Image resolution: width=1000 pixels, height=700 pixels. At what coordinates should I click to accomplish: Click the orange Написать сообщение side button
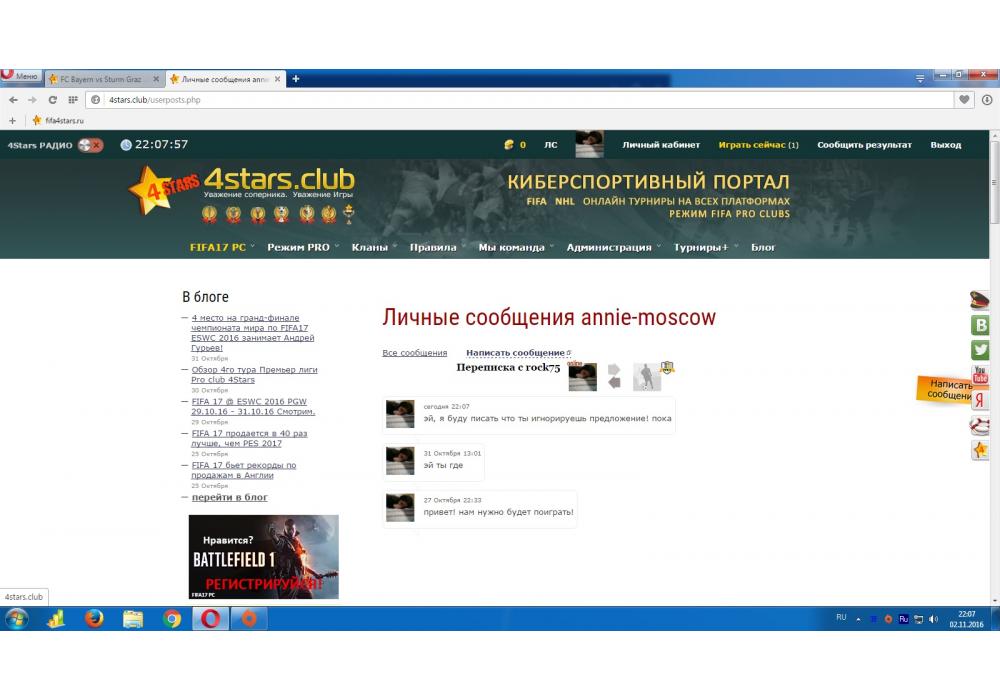(945, 389)
